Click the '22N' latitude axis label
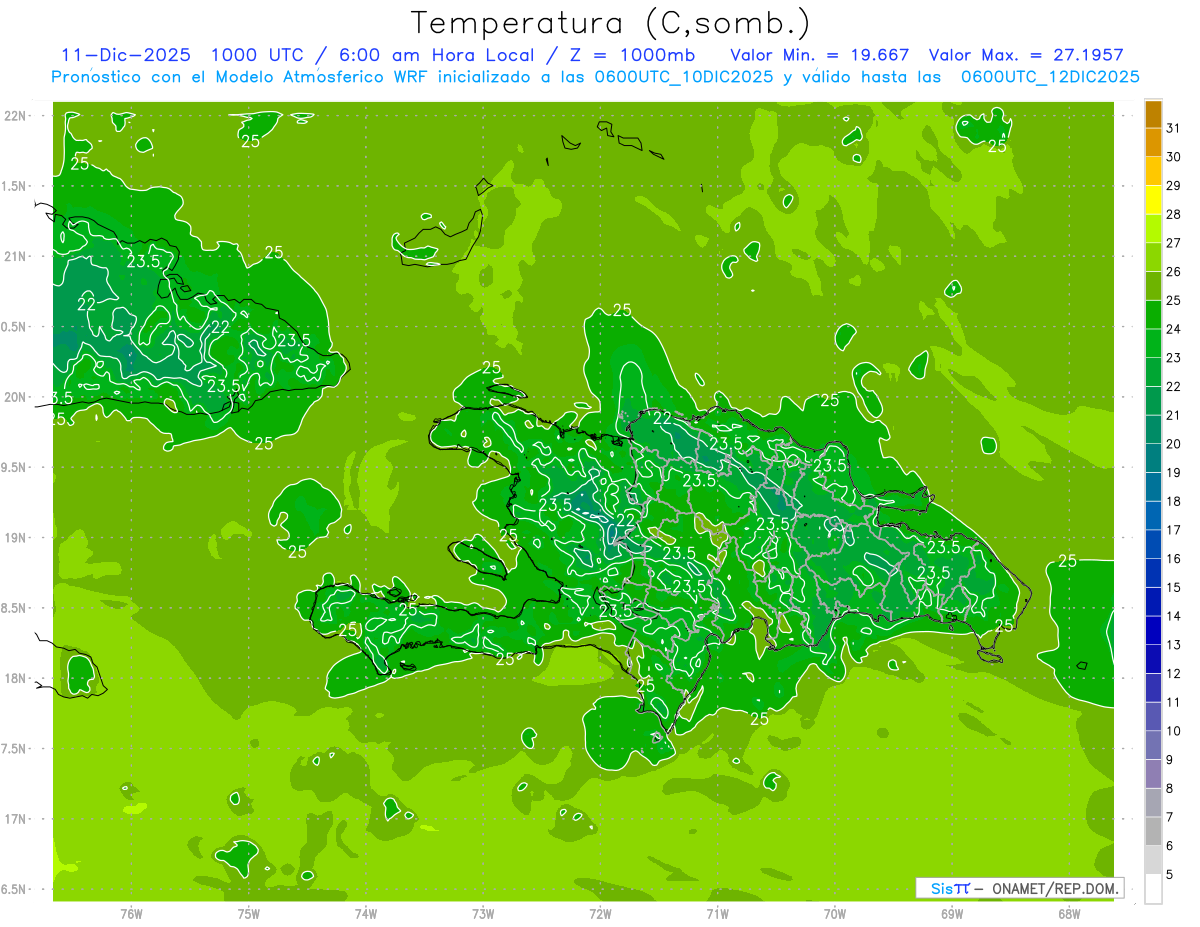Screen dimensions: 1200x927 (17, 116)
